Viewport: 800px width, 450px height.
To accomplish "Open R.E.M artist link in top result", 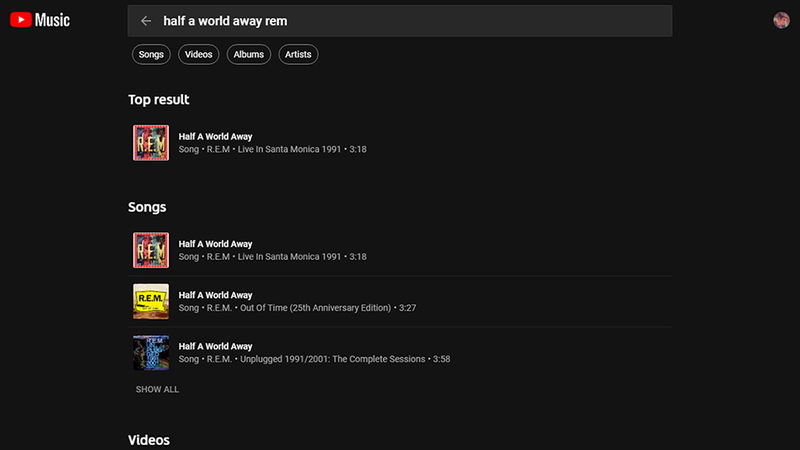I will (x=218, y=149).
